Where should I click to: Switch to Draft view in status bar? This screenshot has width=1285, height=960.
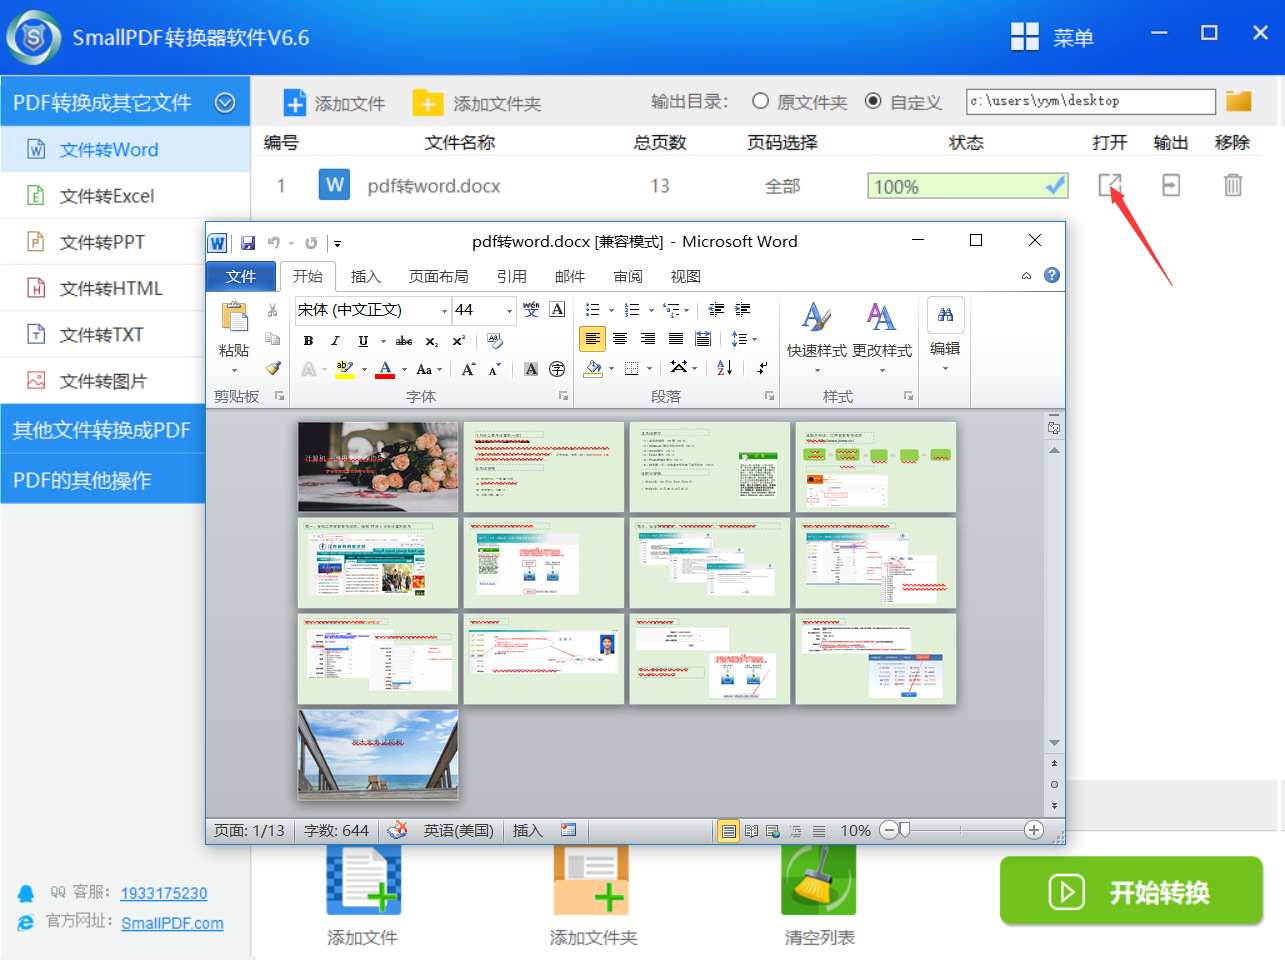pos(819,831)
